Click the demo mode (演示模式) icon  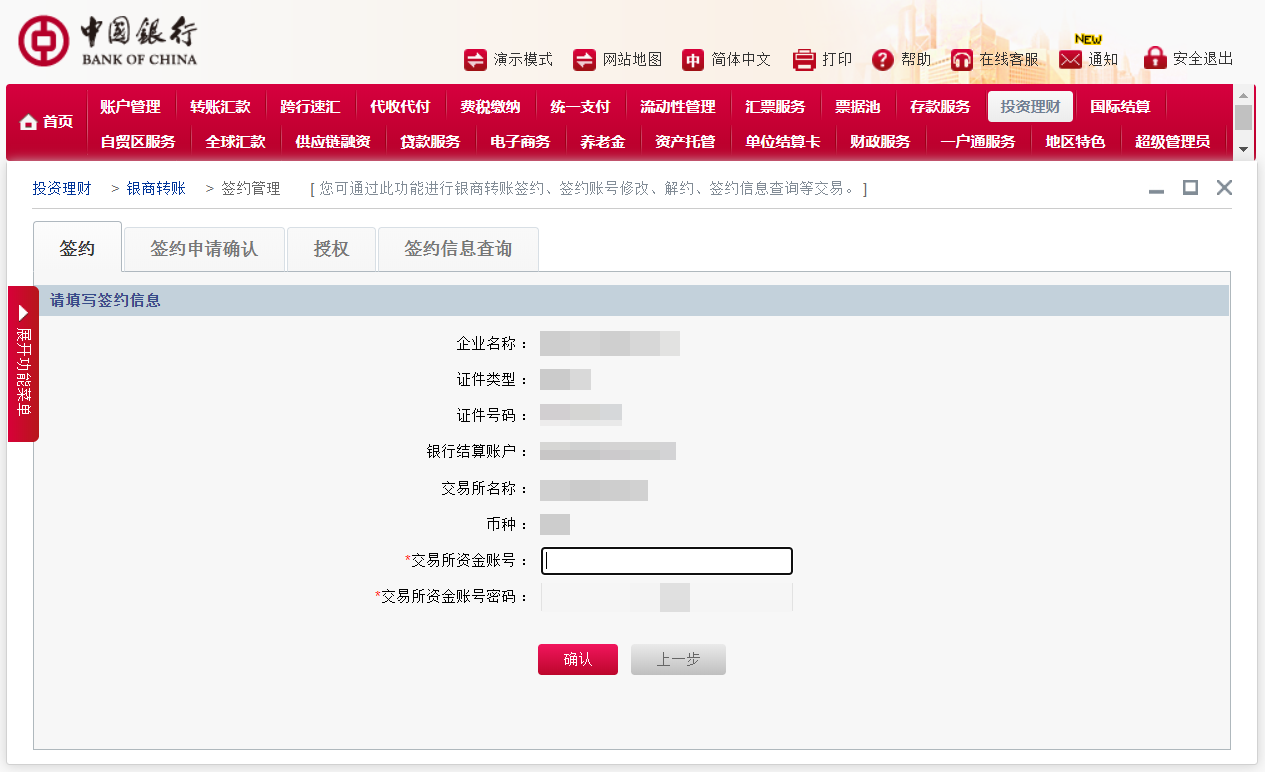(475, 60)
